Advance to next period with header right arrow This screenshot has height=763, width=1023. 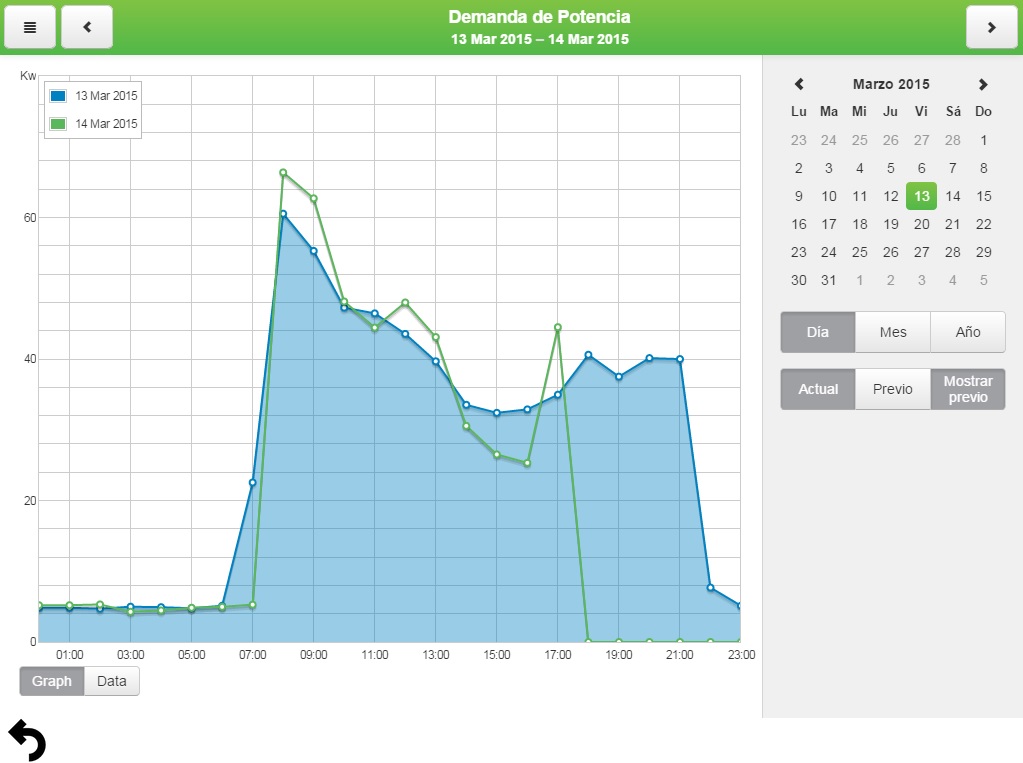991,27
